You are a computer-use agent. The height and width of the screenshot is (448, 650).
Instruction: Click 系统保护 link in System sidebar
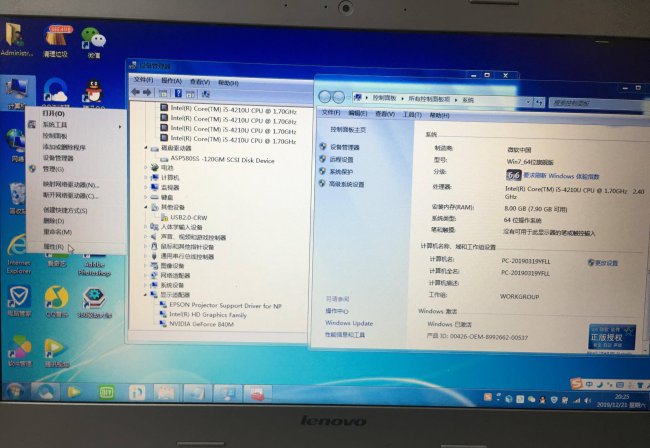[x=341, y=172]
